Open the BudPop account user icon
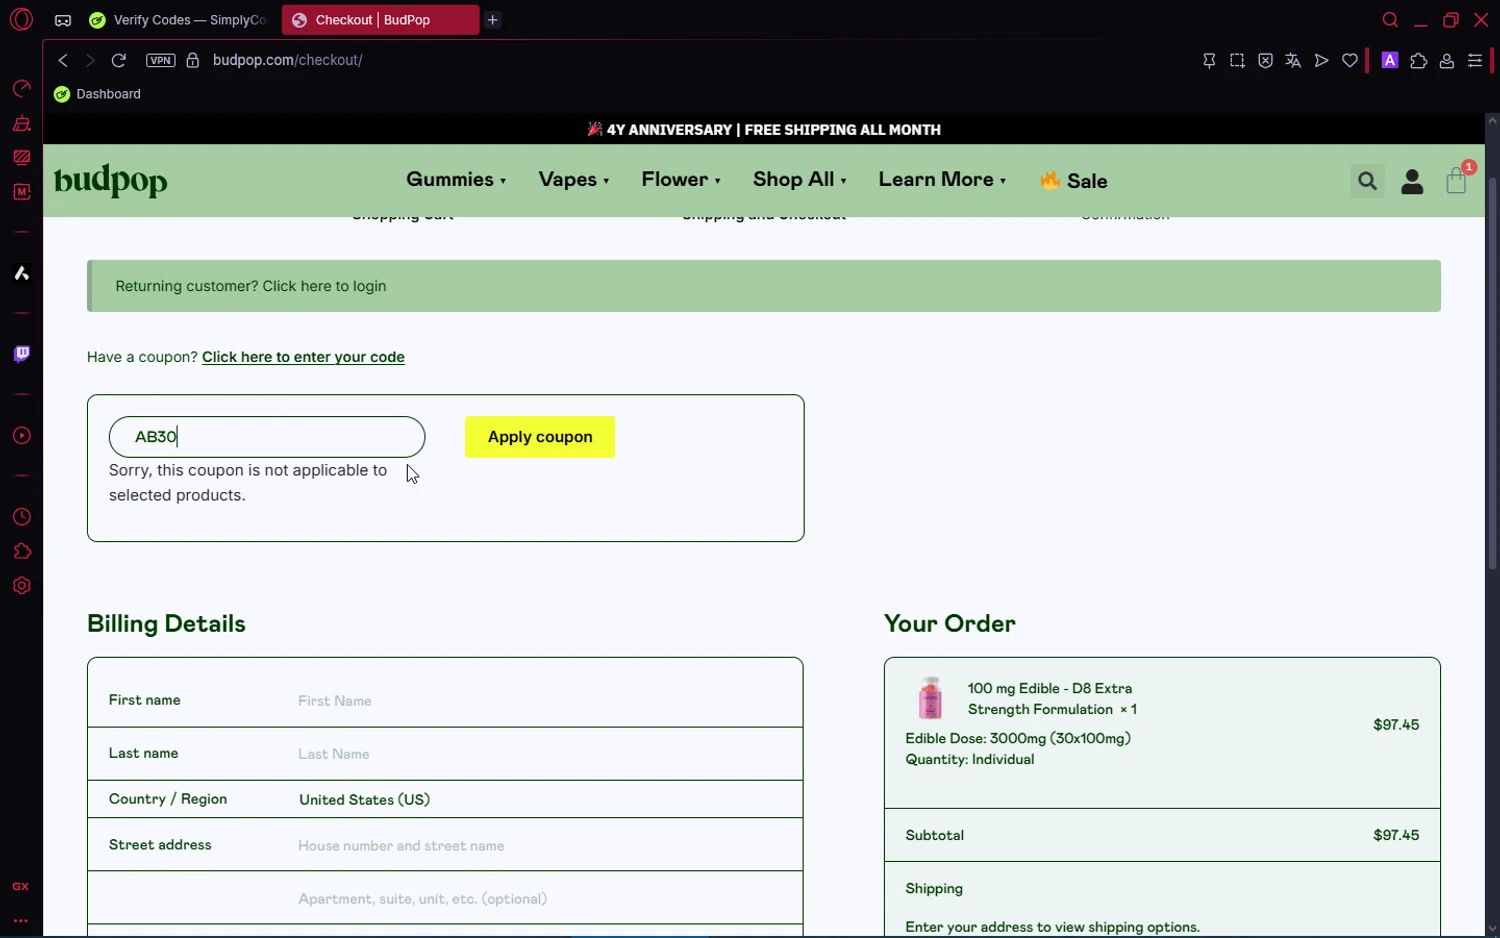The width and height of the screenshot is (1500, 938). click(1412, 181)
